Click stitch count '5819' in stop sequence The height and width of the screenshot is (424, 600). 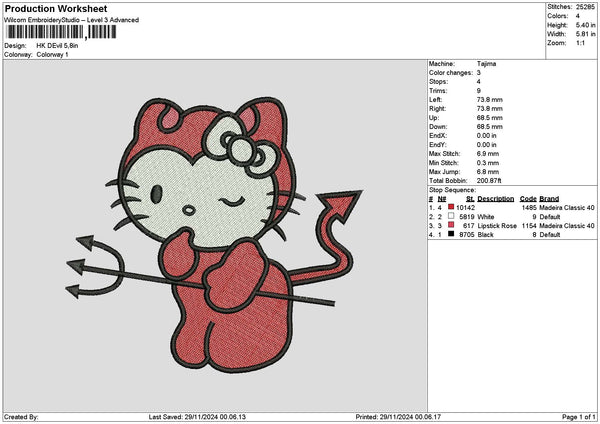pos(467,217)
